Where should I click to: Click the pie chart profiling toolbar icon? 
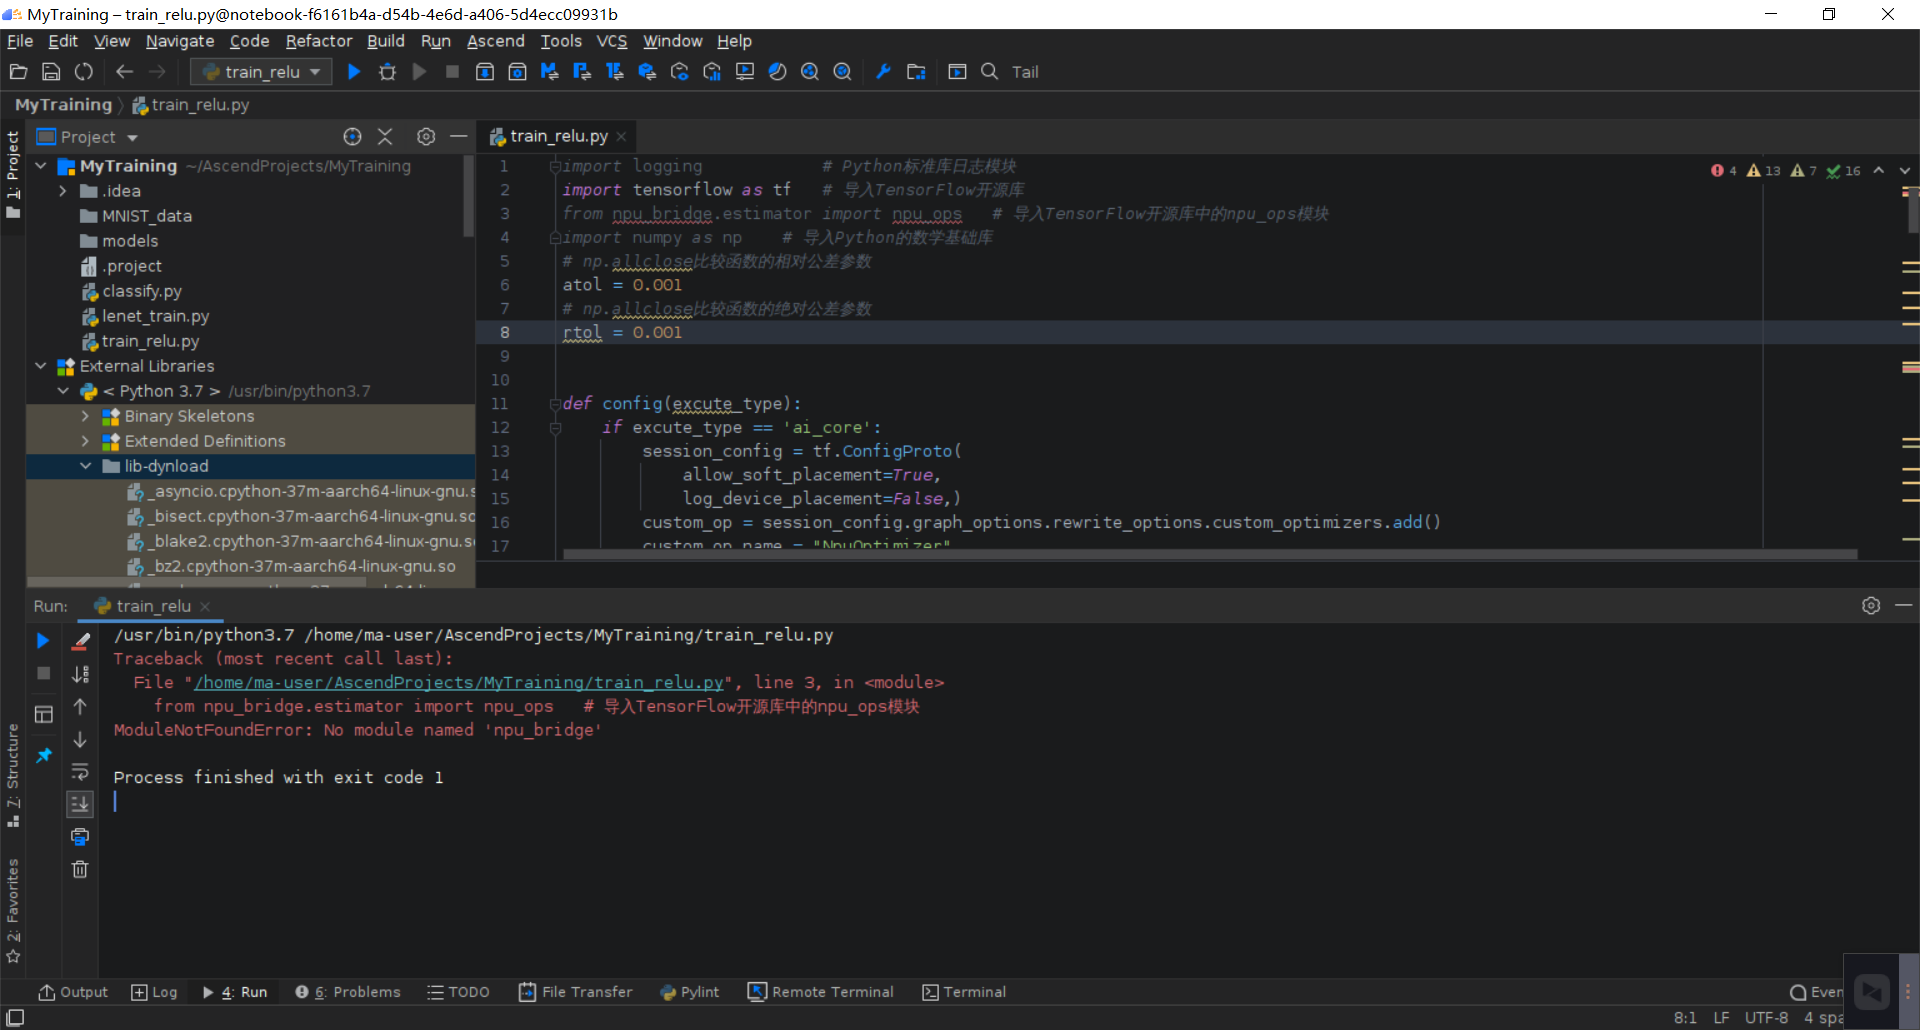(x=777, y=72)
